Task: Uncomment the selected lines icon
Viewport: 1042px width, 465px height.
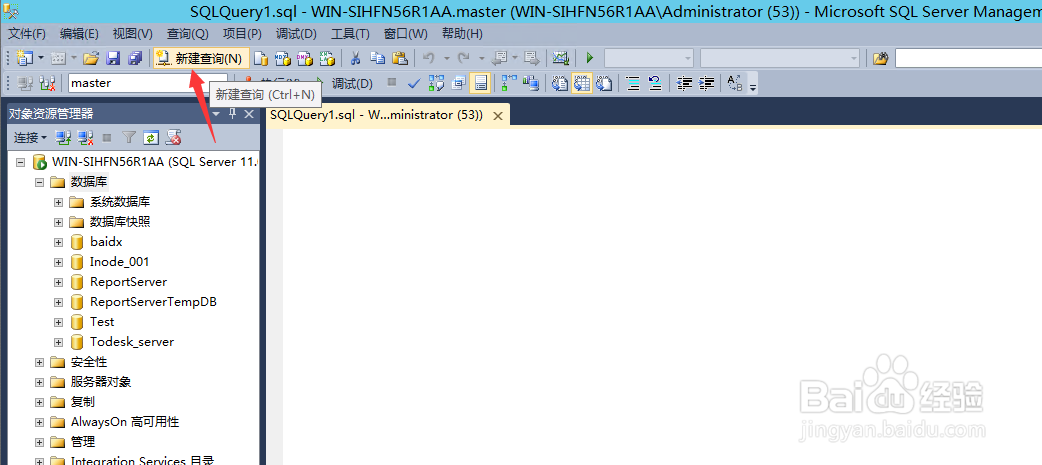Action: [655, 83]
